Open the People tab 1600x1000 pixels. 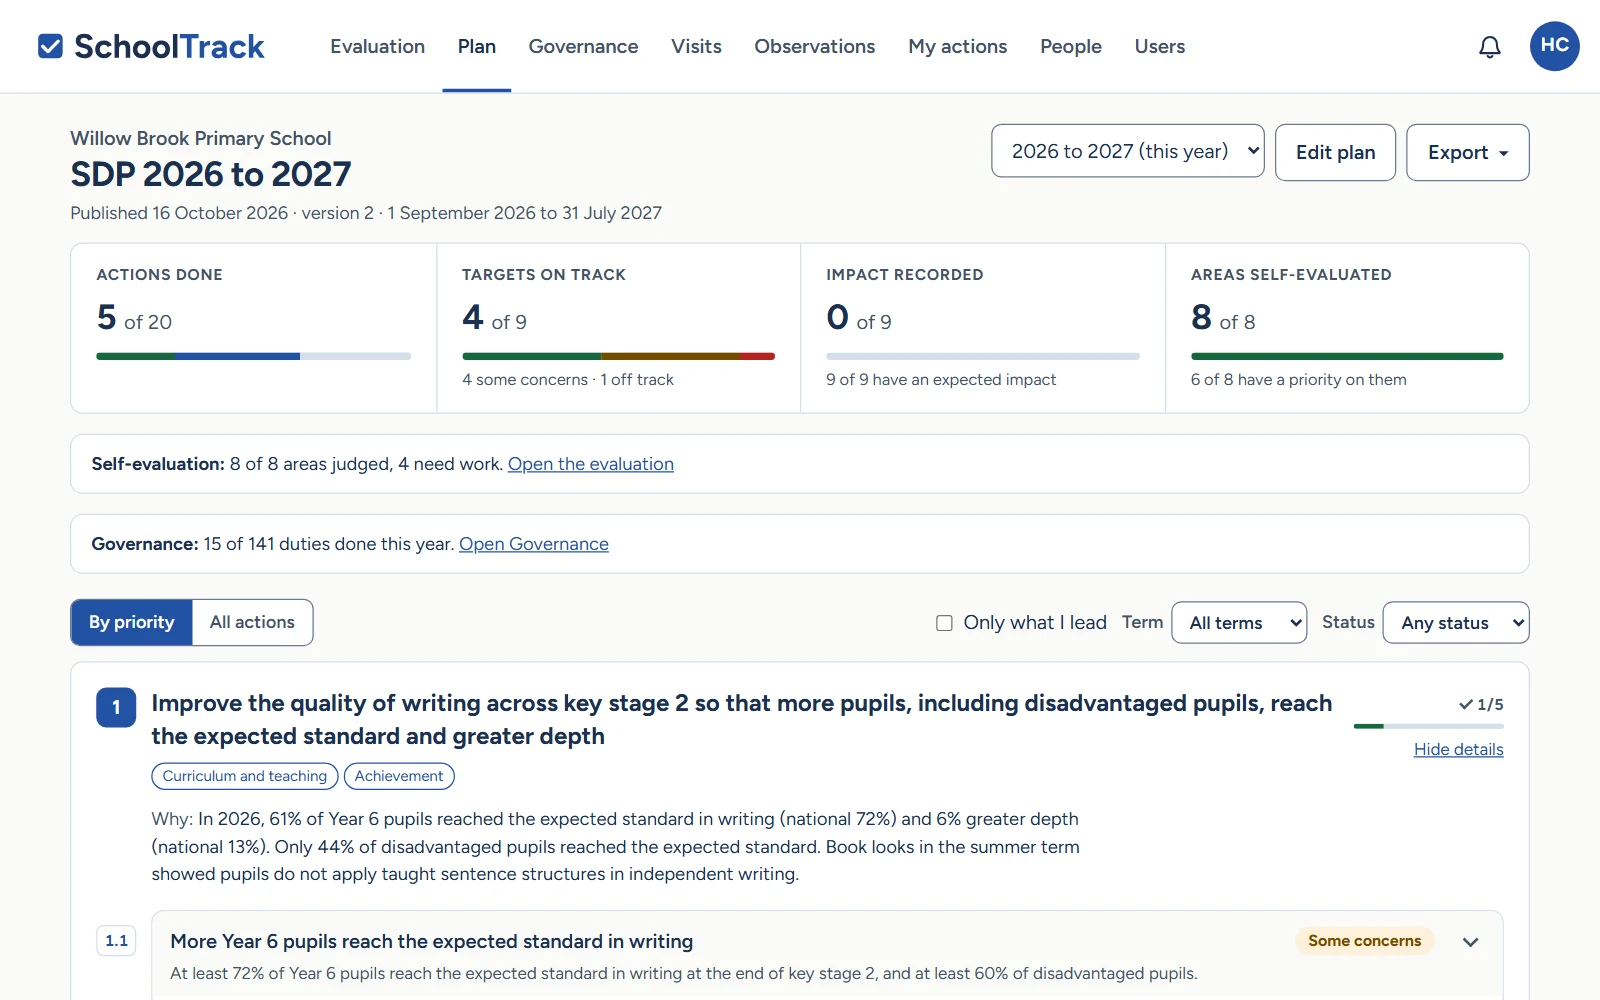(x=1070, y=46)
